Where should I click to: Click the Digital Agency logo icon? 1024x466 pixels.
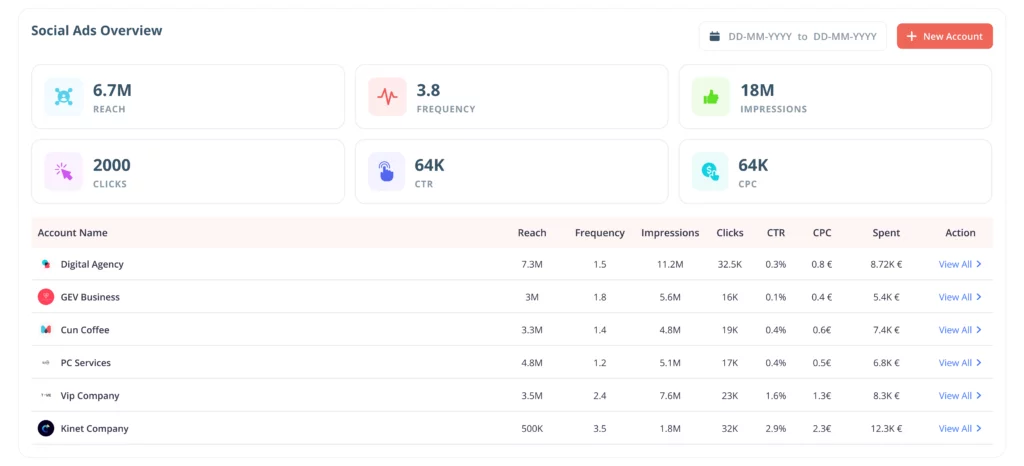[x=46, y=264]
